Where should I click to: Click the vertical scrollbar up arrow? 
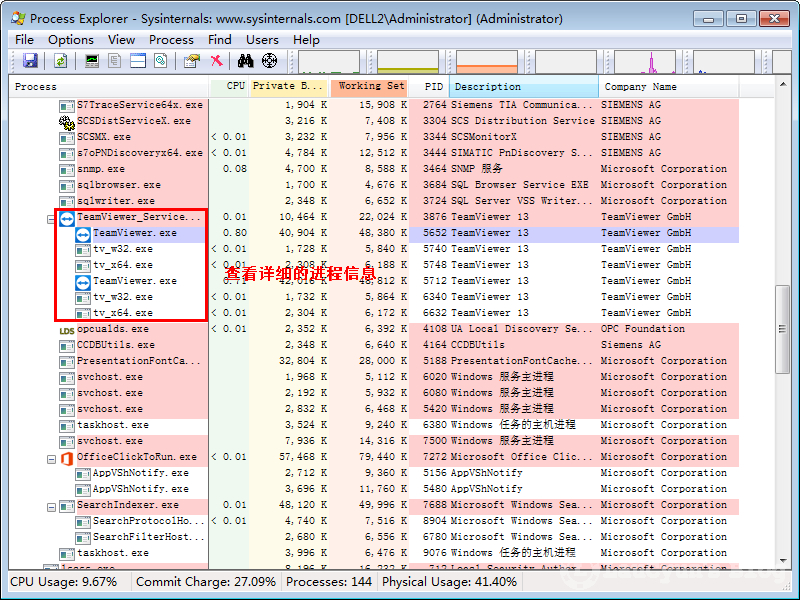click(x=783, y=84)
